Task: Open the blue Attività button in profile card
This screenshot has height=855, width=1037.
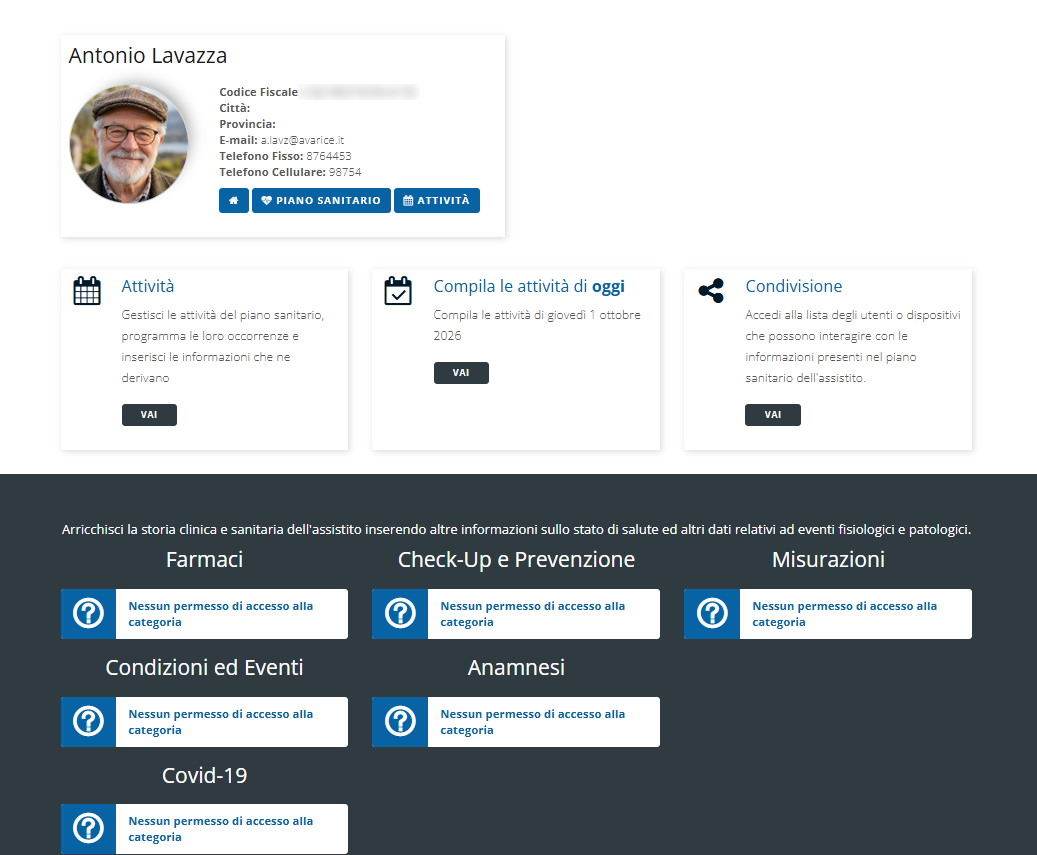Action: [436, 200]
